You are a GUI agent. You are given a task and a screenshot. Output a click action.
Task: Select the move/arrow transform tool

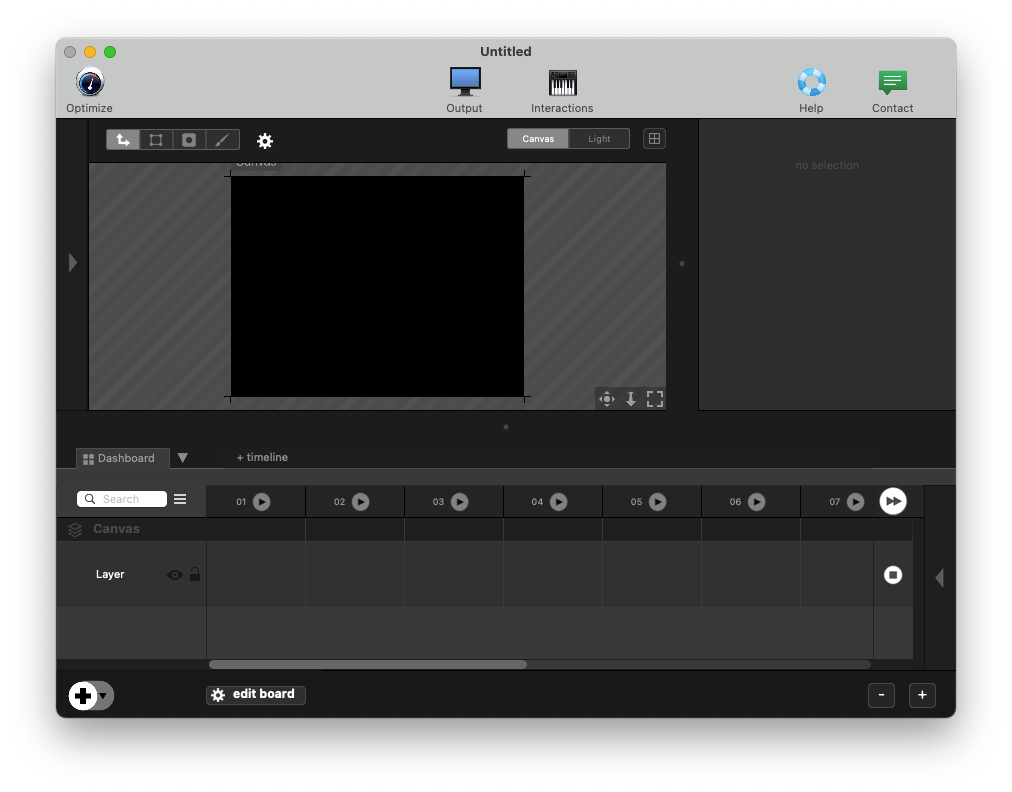[123, 139]
